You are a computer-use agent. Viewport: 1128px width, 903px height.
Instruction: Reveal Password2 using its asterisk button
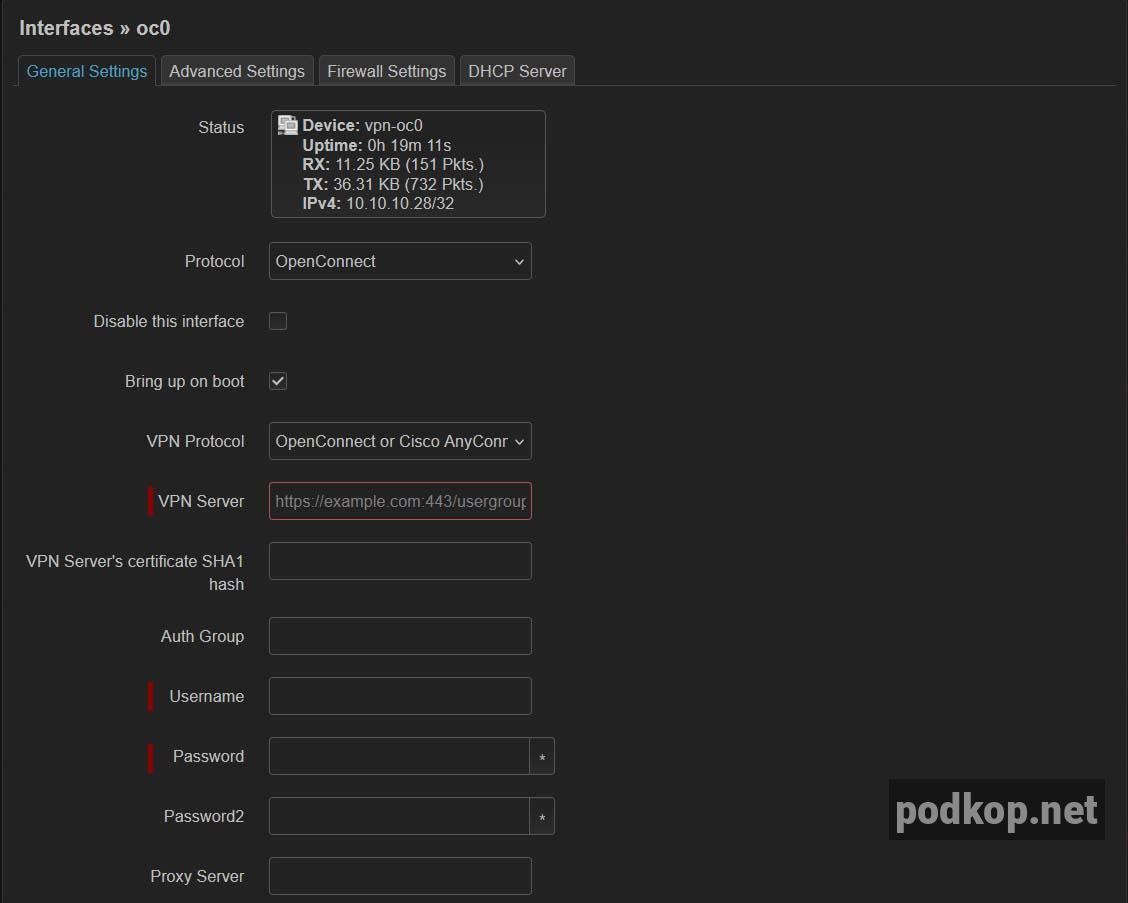pos(542,817)
